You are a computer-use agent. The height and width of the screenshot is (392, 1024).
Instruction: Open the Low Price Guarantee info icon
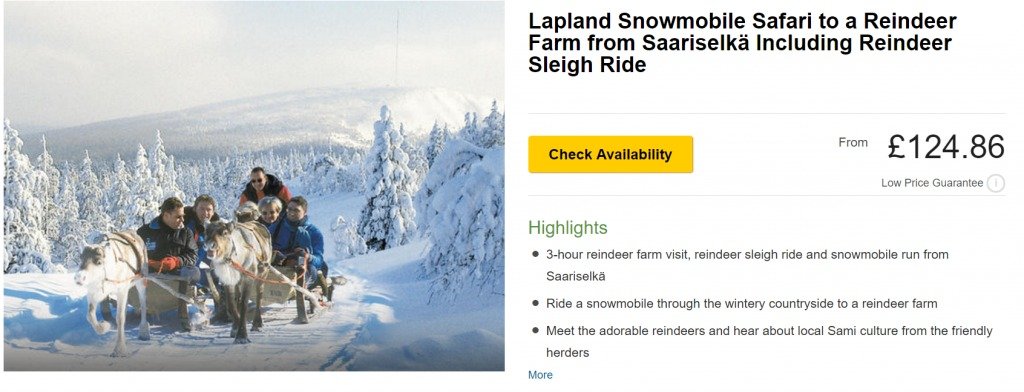click(x=995, y=184)
